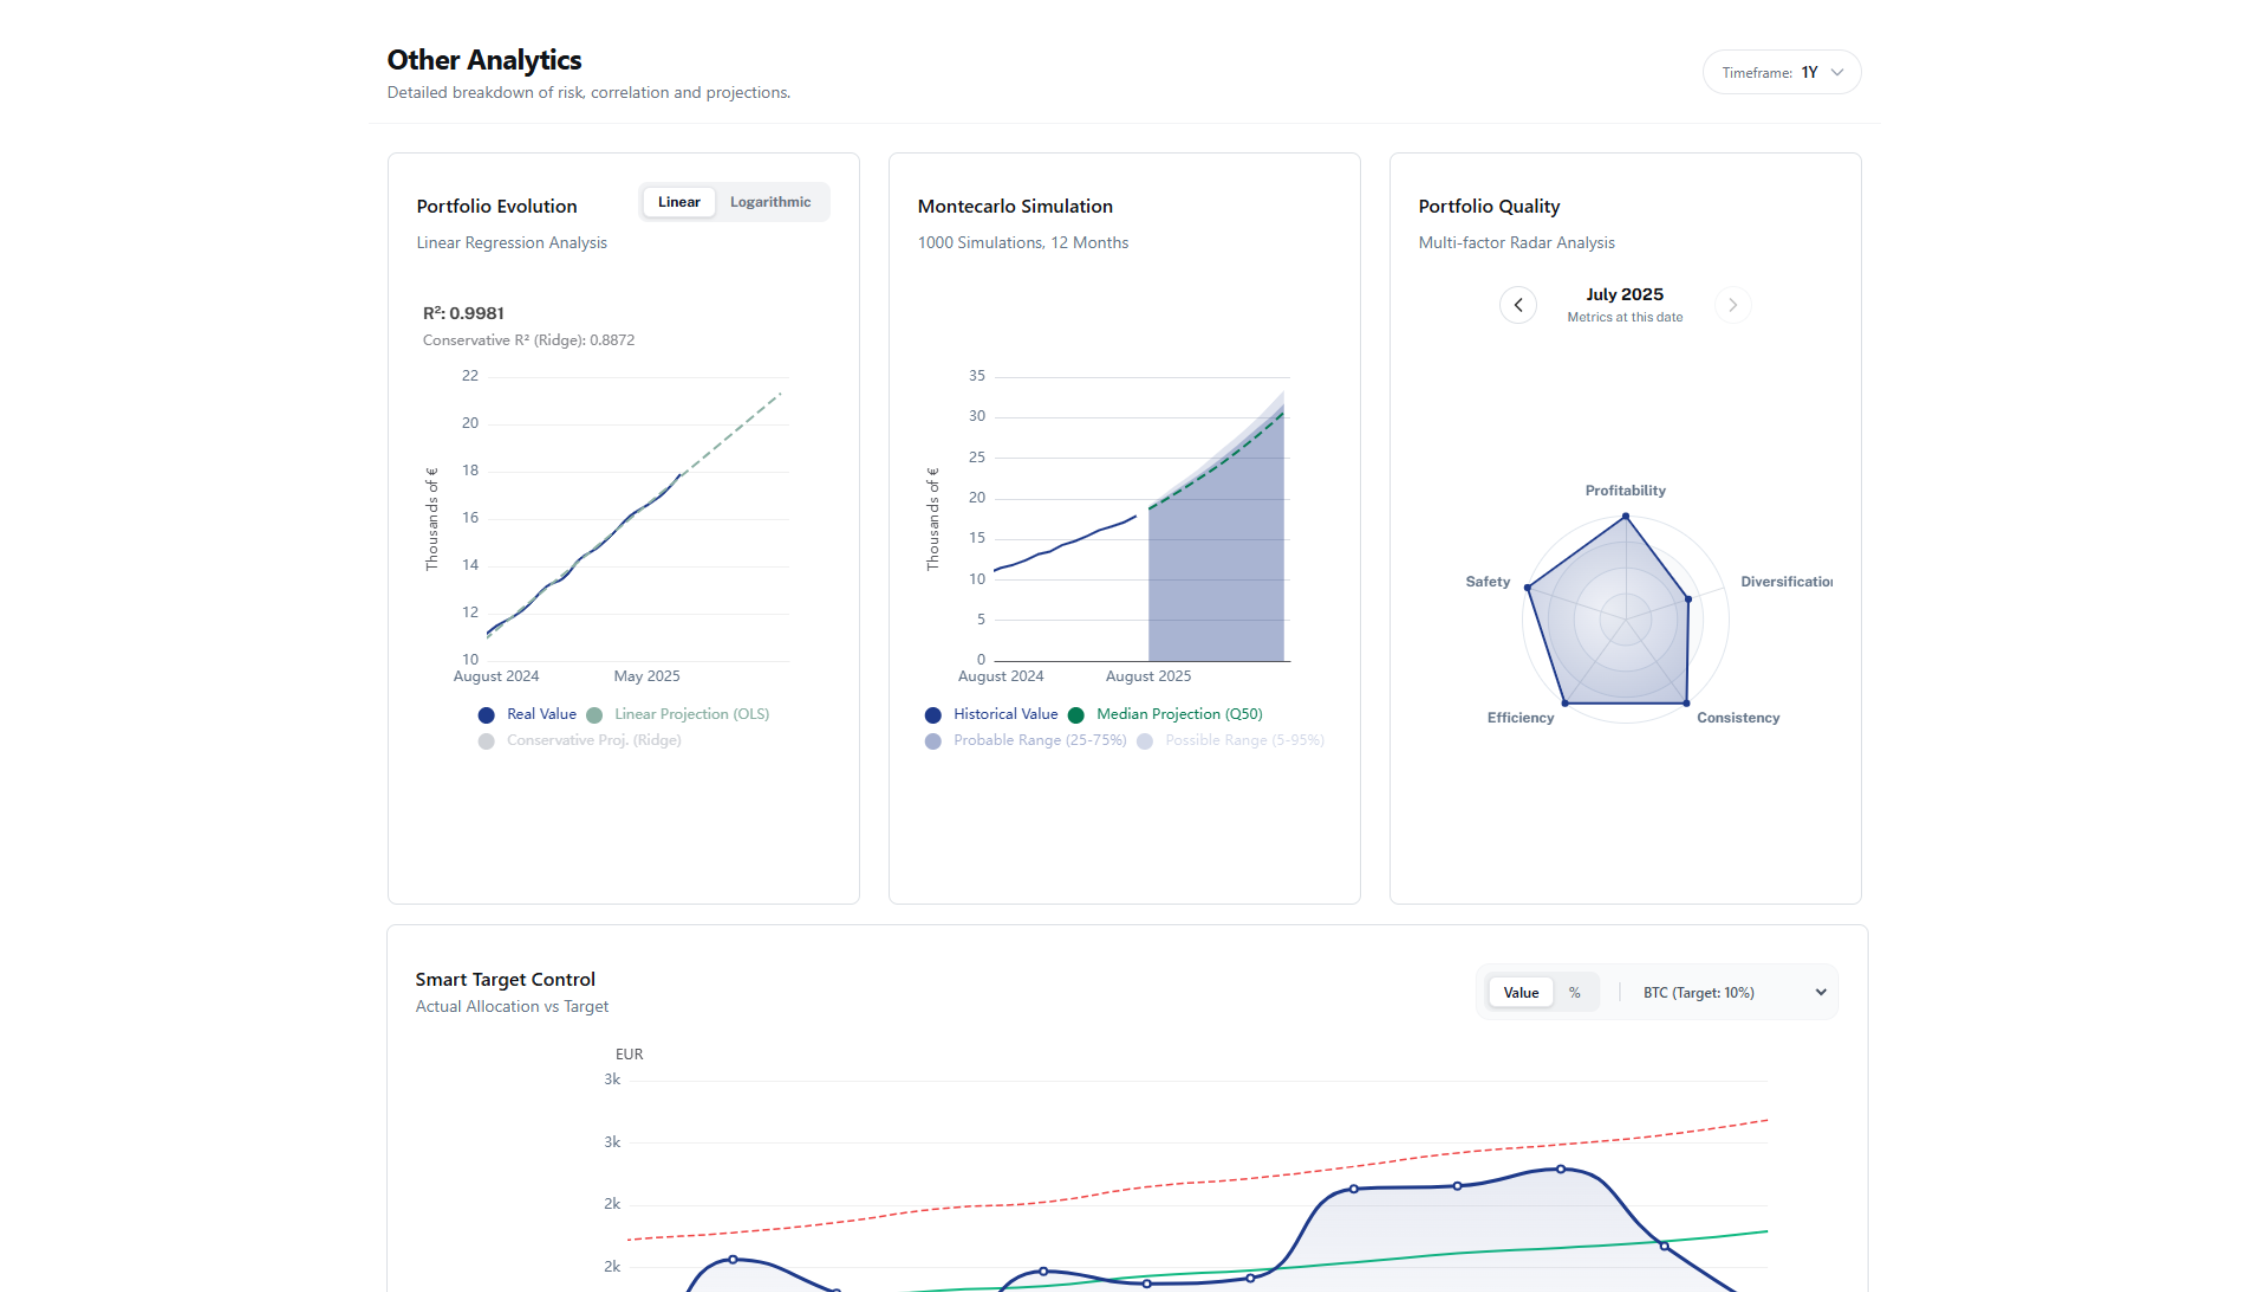Screen dimensions: 2244x1292
Task: Click the July 2025 metrics label
Action: tap(1625, 294)
